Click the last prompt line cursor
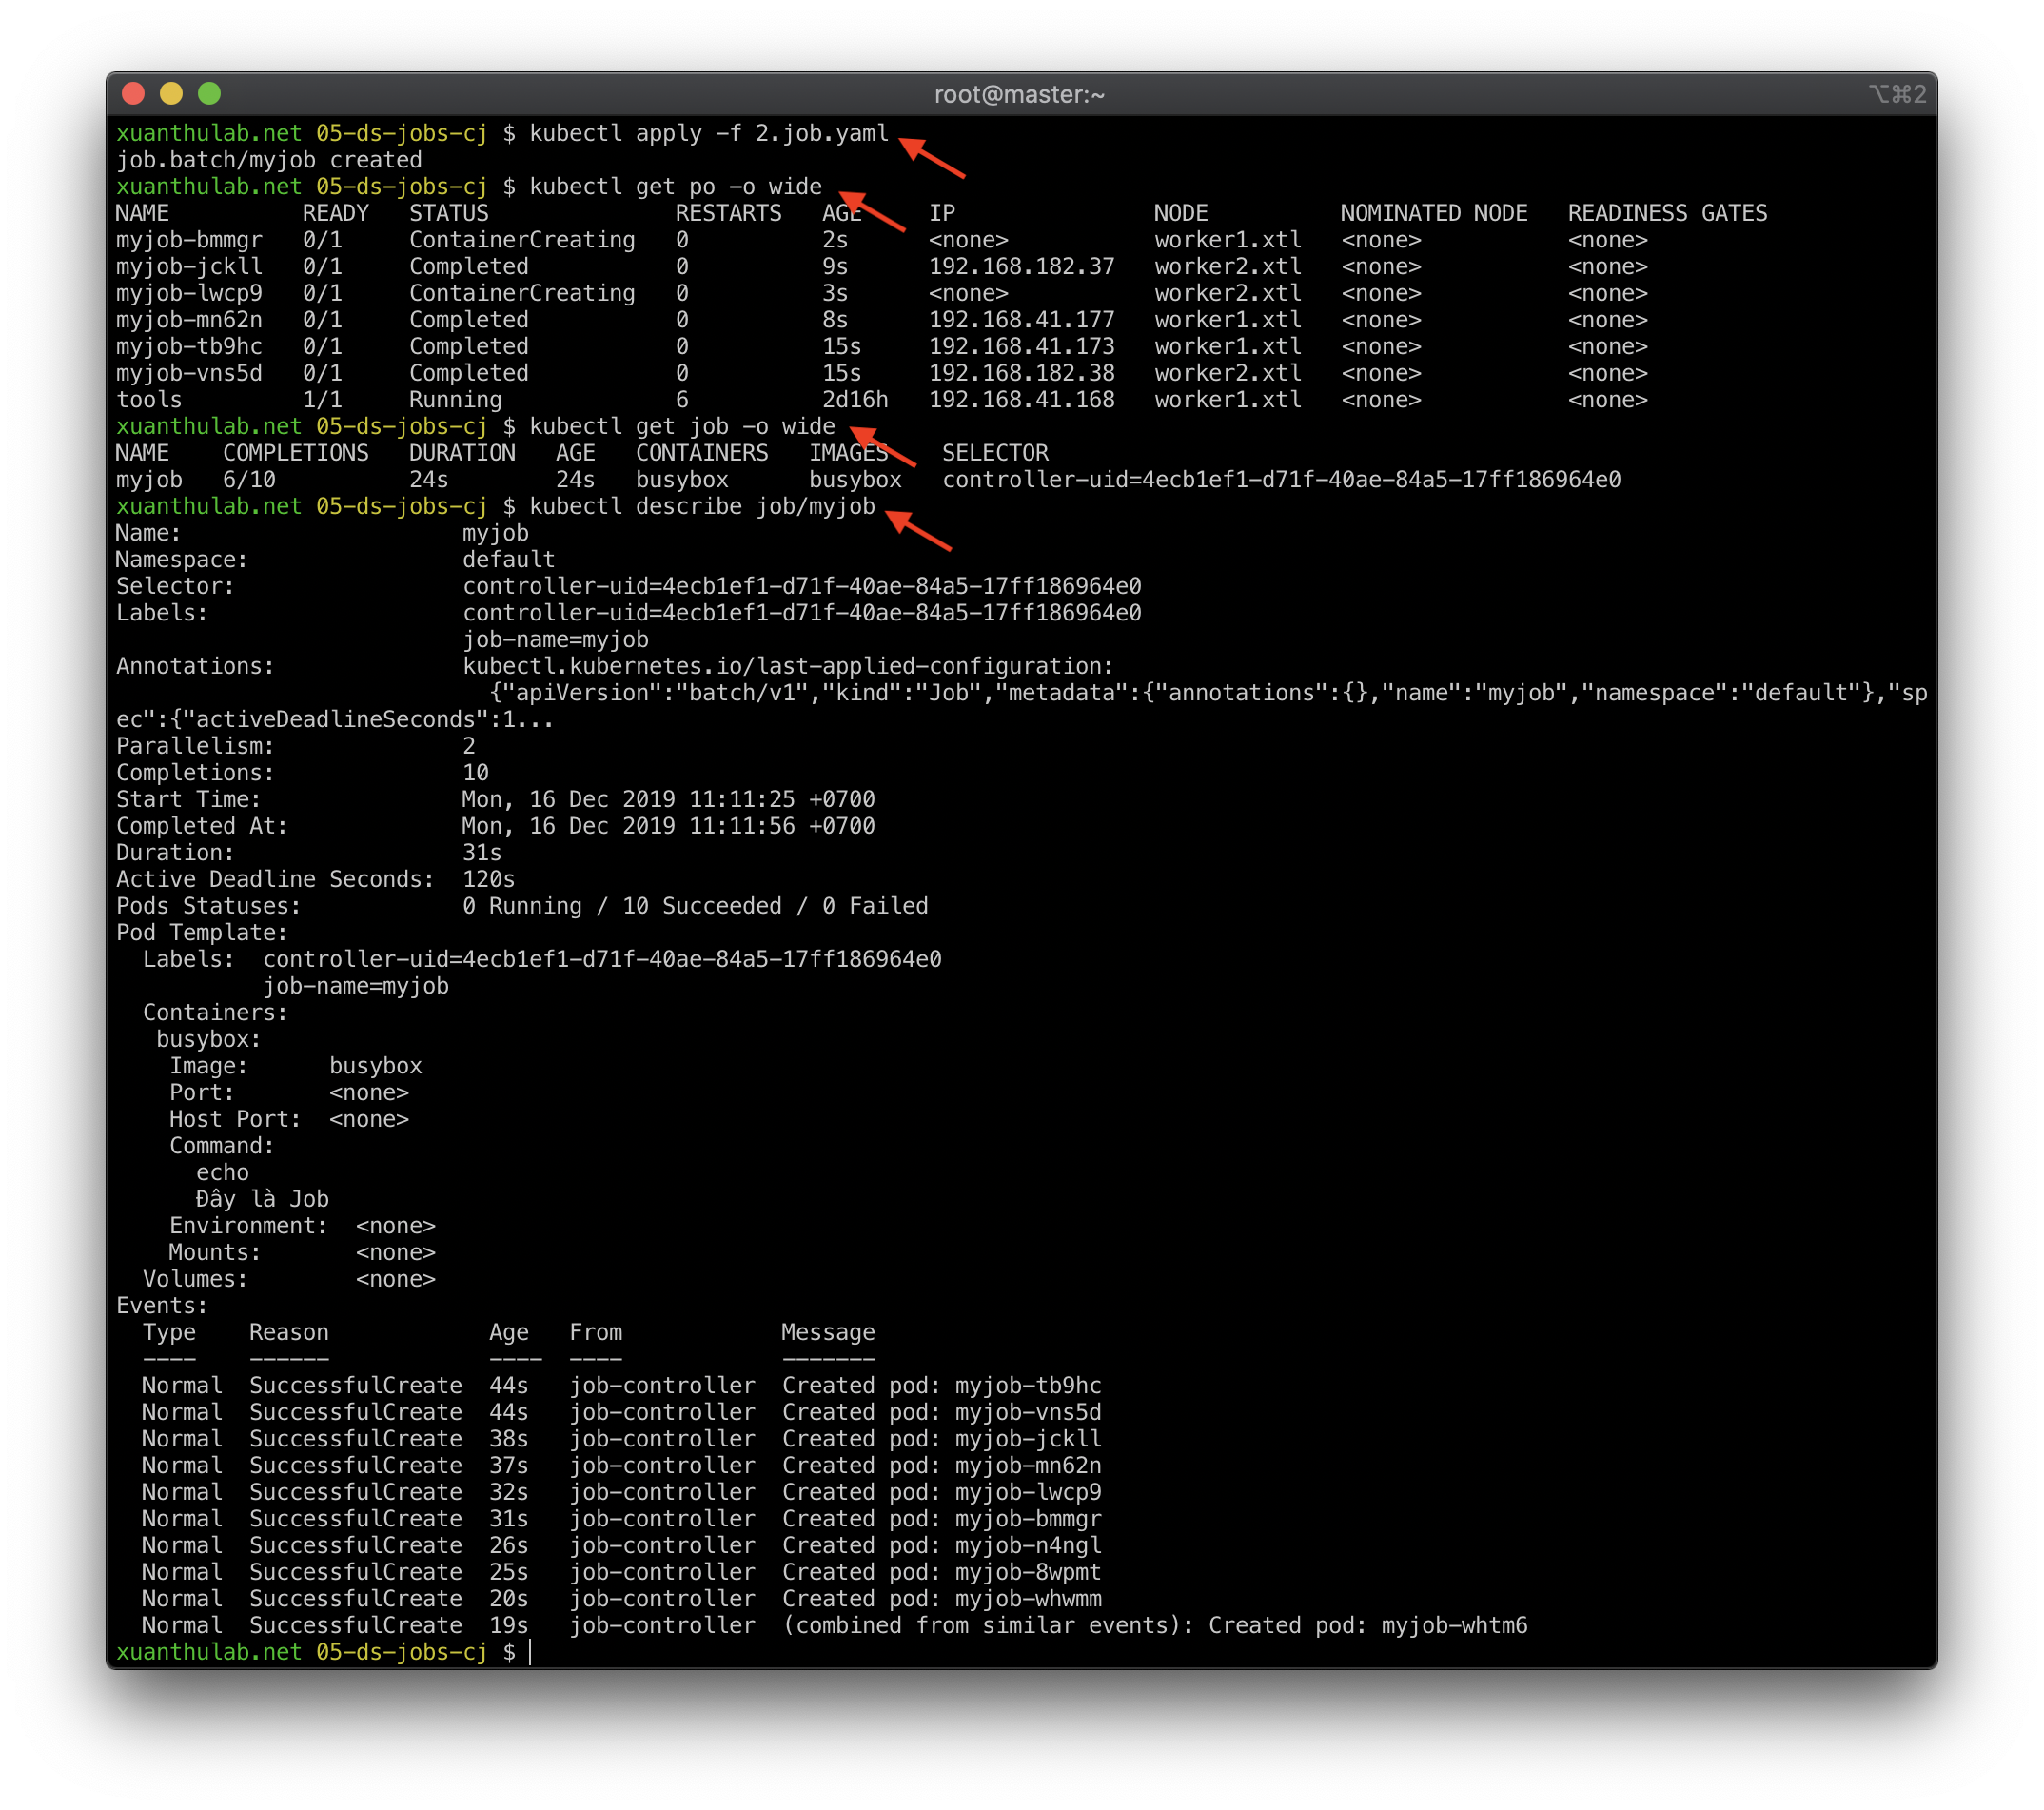 530,1652
